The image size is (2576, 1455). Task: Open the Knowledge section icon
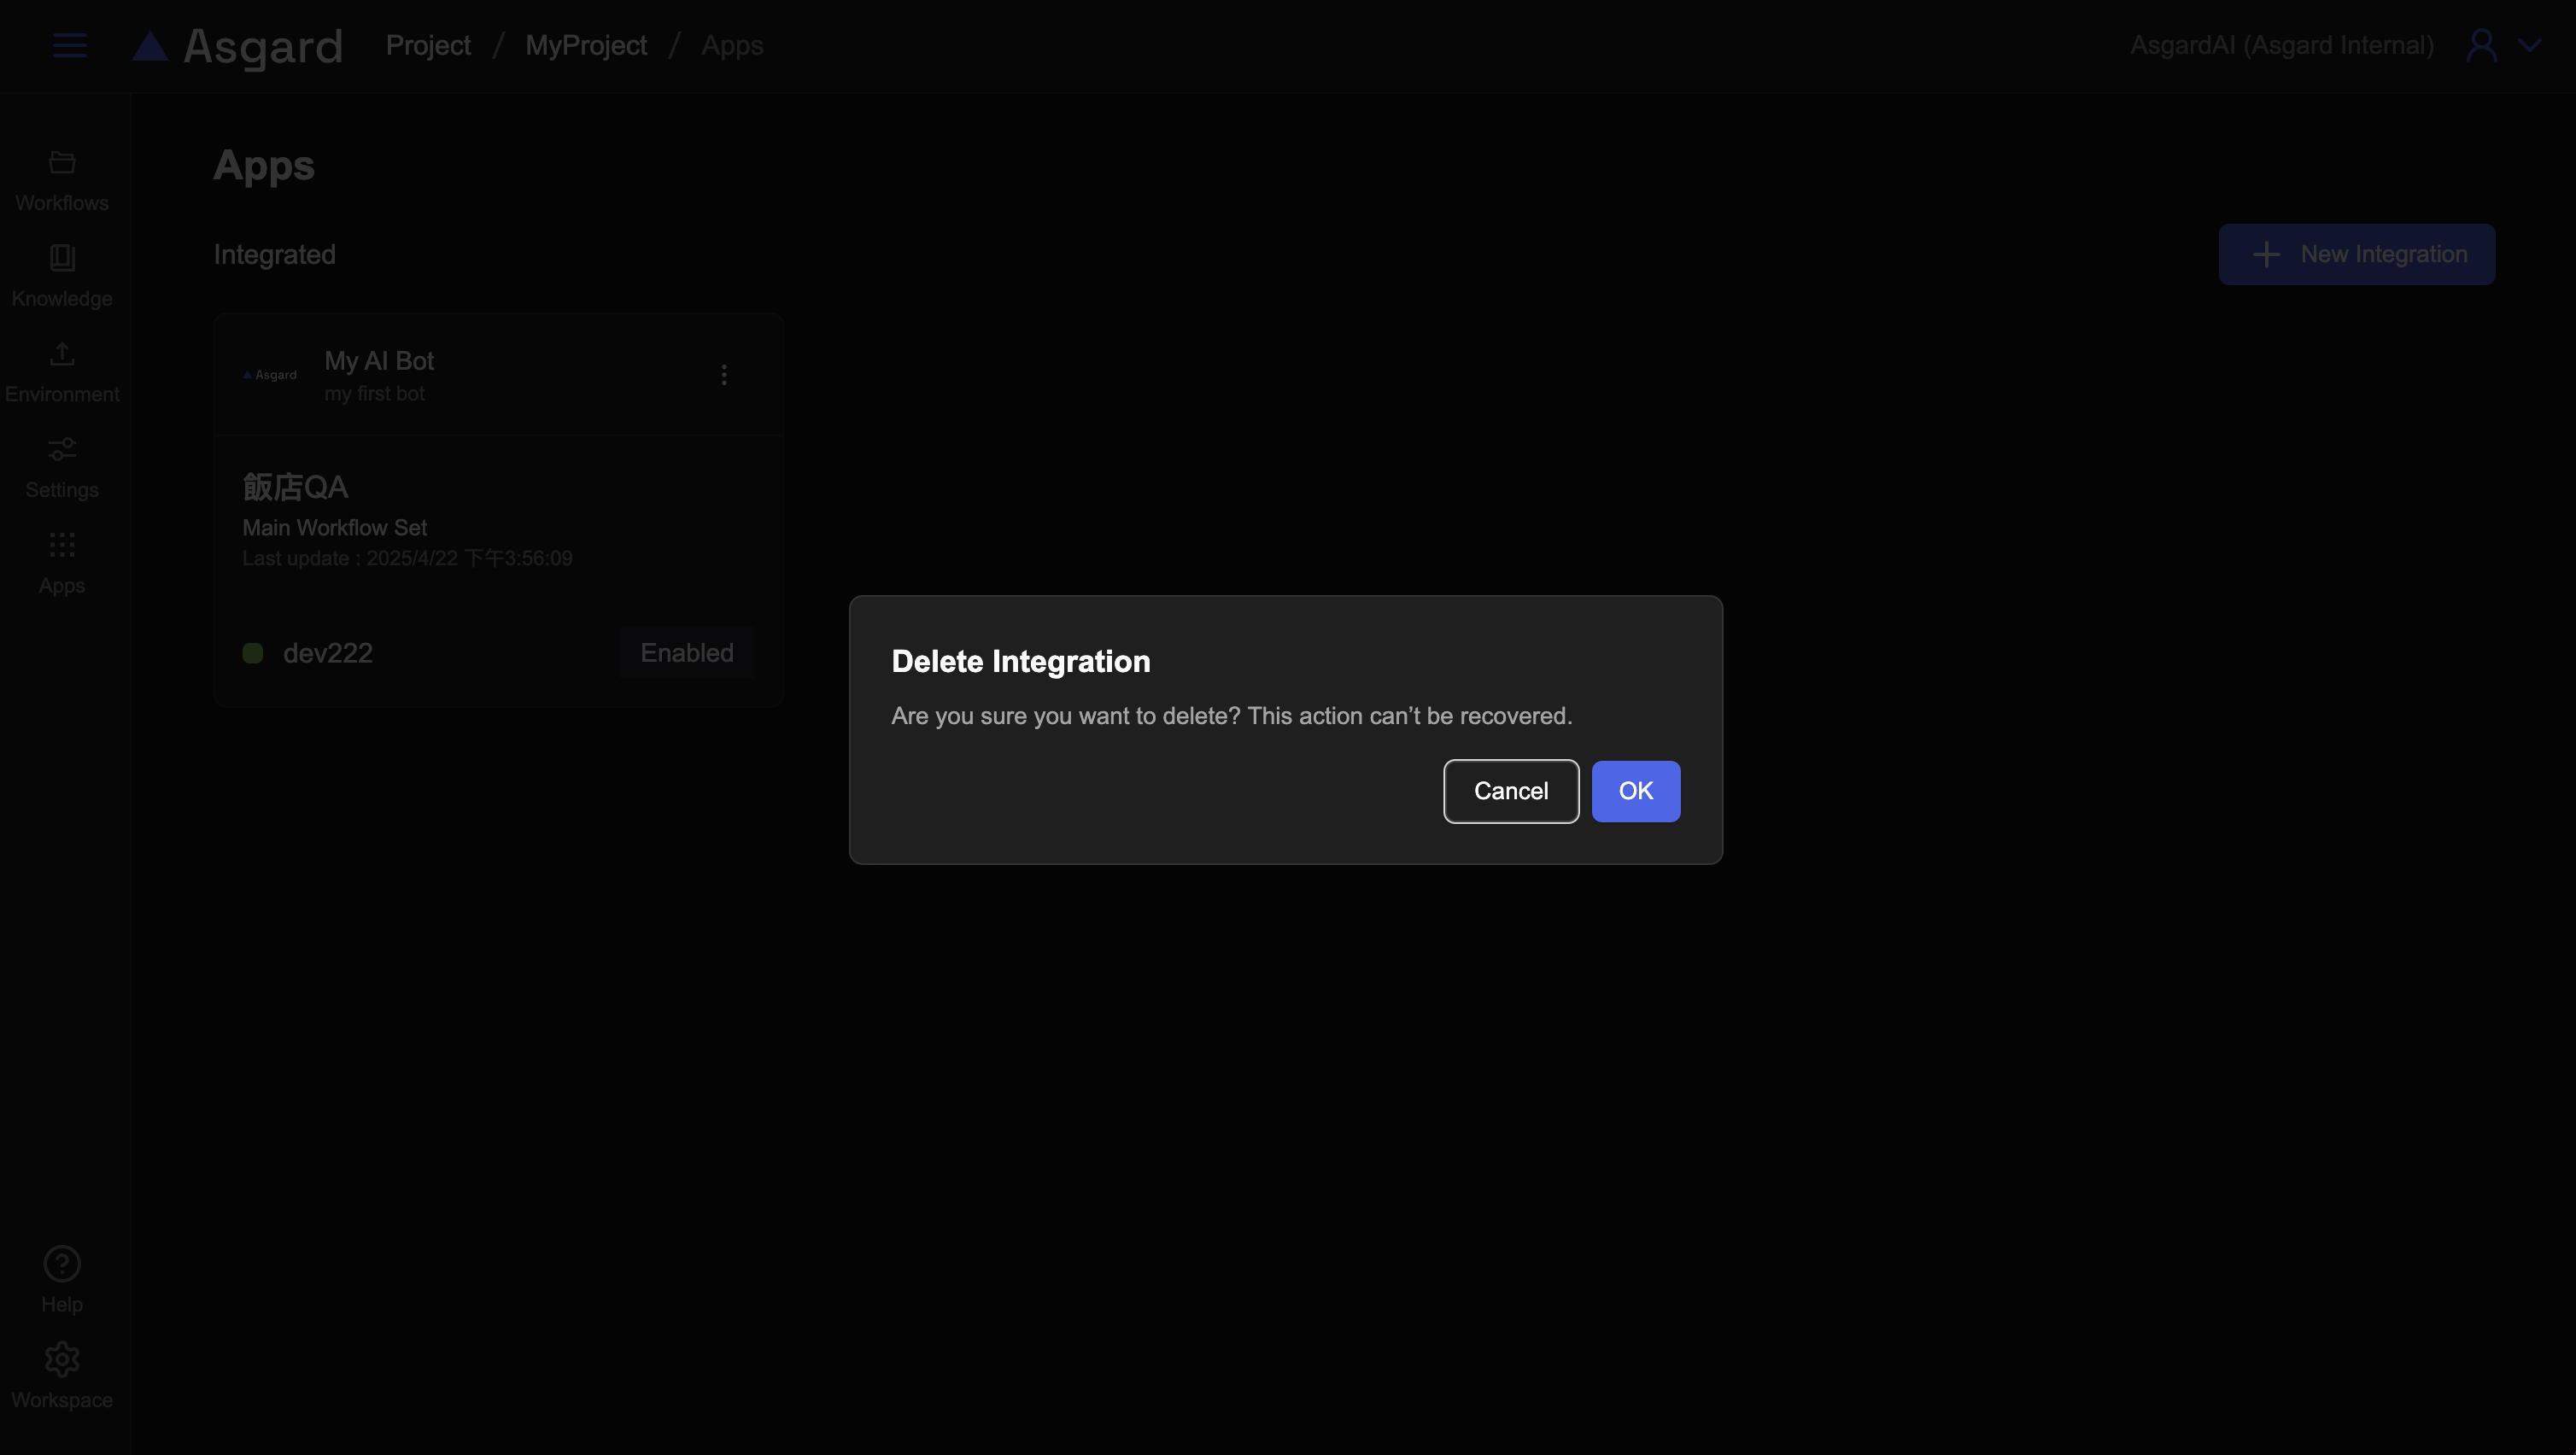click(62, 258)
